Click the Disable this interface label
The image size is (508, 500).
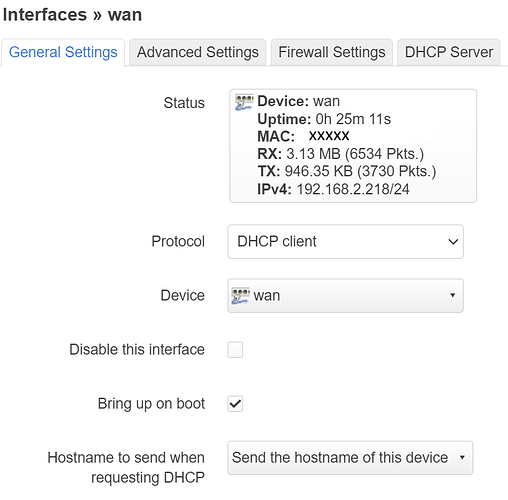click(x=137, y=350)
